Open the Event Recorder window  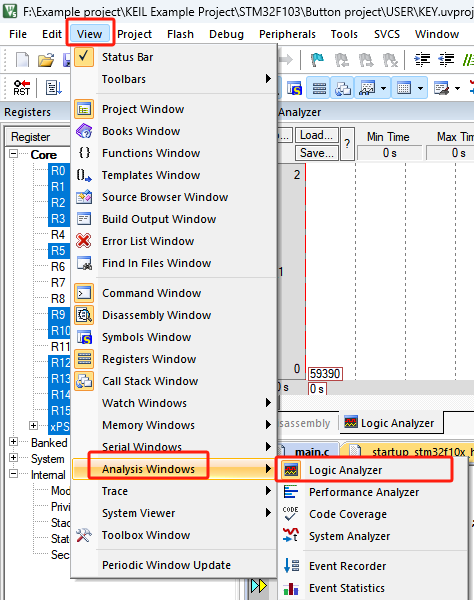(347, 566)
